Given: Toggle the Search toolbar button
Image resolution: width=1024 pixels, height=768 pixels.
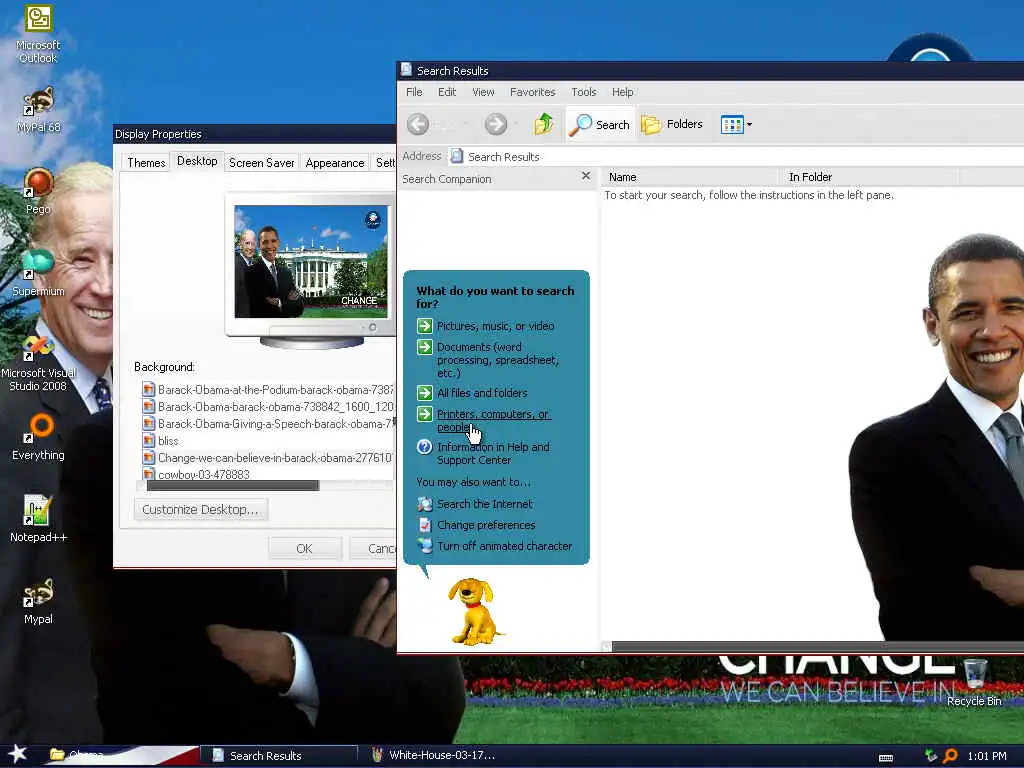Looking at the screenshot, I should point(600,124).
